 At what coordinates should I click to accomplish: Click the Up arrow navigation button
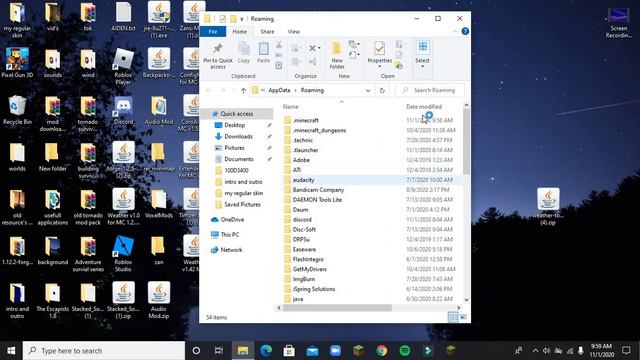(243, 90)
